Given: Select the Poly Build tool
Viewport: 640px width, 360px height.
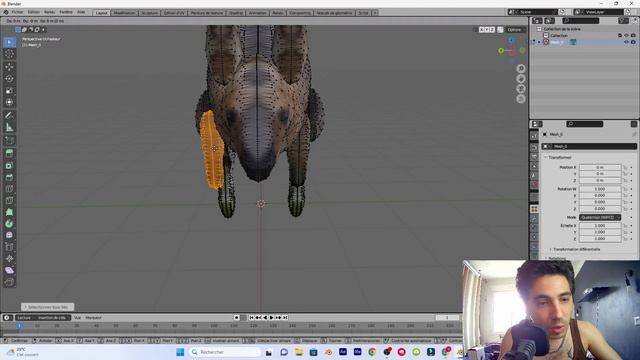Looking at the screenshot, I should 9,212.
